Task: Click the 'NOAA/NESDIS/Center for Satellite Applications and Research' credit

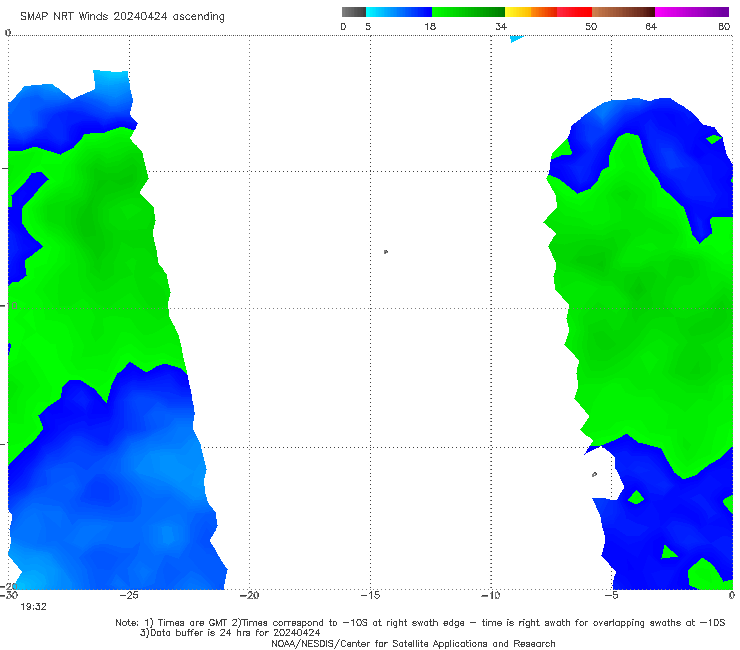Action: coord(413,644)
